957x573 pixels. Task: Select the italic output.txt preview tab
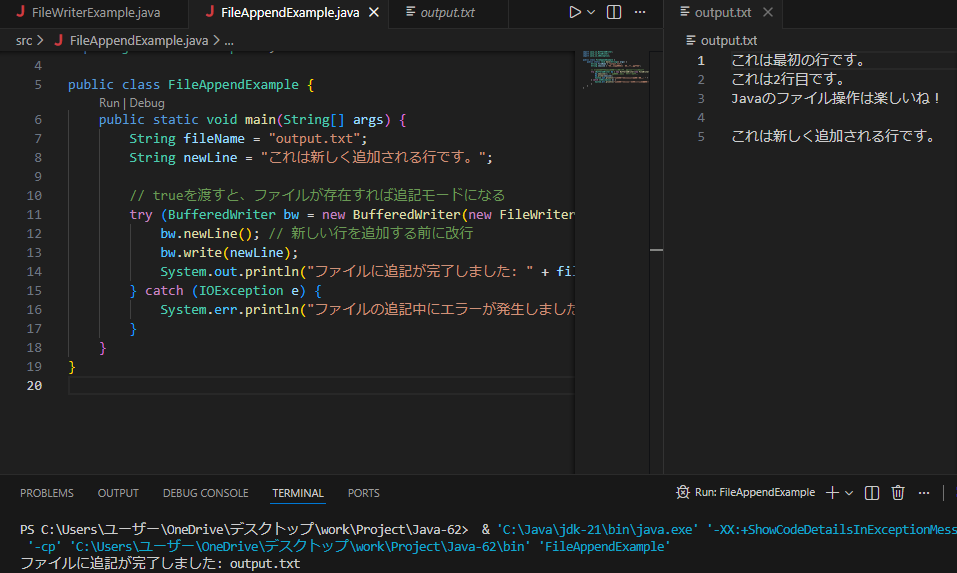(446, 13)
